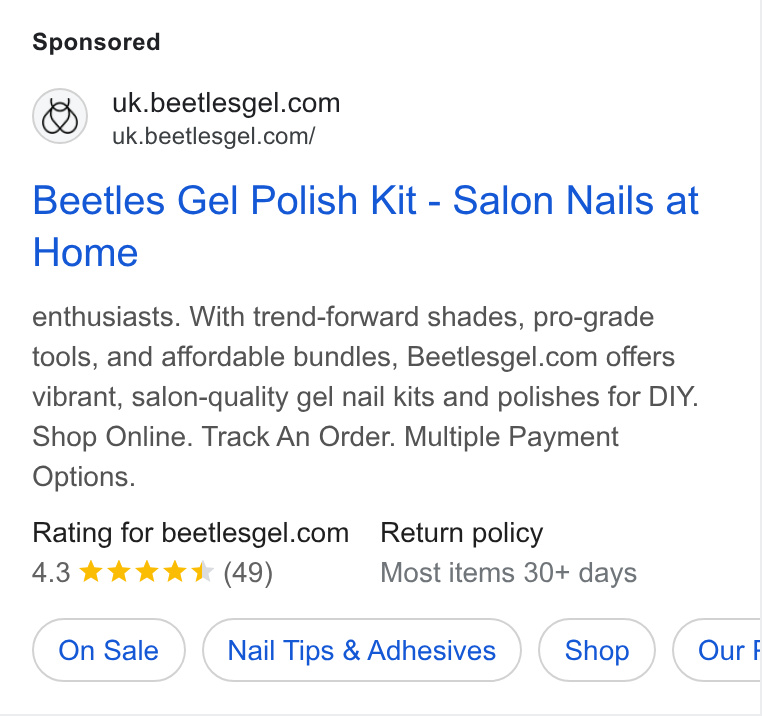
Task: Click the Sponsored label
Action: (96, 42)
